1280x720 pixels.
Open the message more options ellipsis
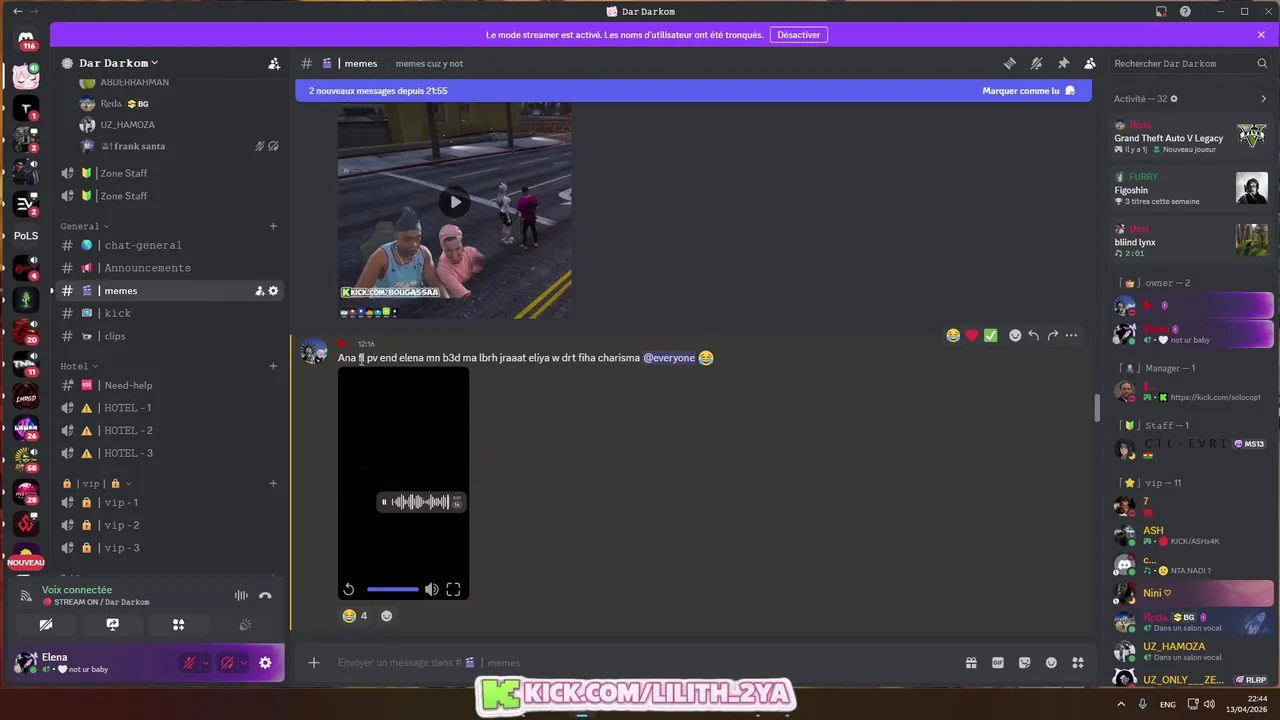(x=1072, y=335)
